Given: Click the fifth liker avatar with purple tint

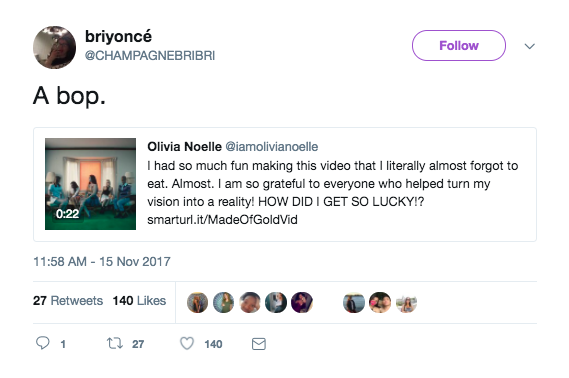Looking at the screenshot, I should click(302, 302).
